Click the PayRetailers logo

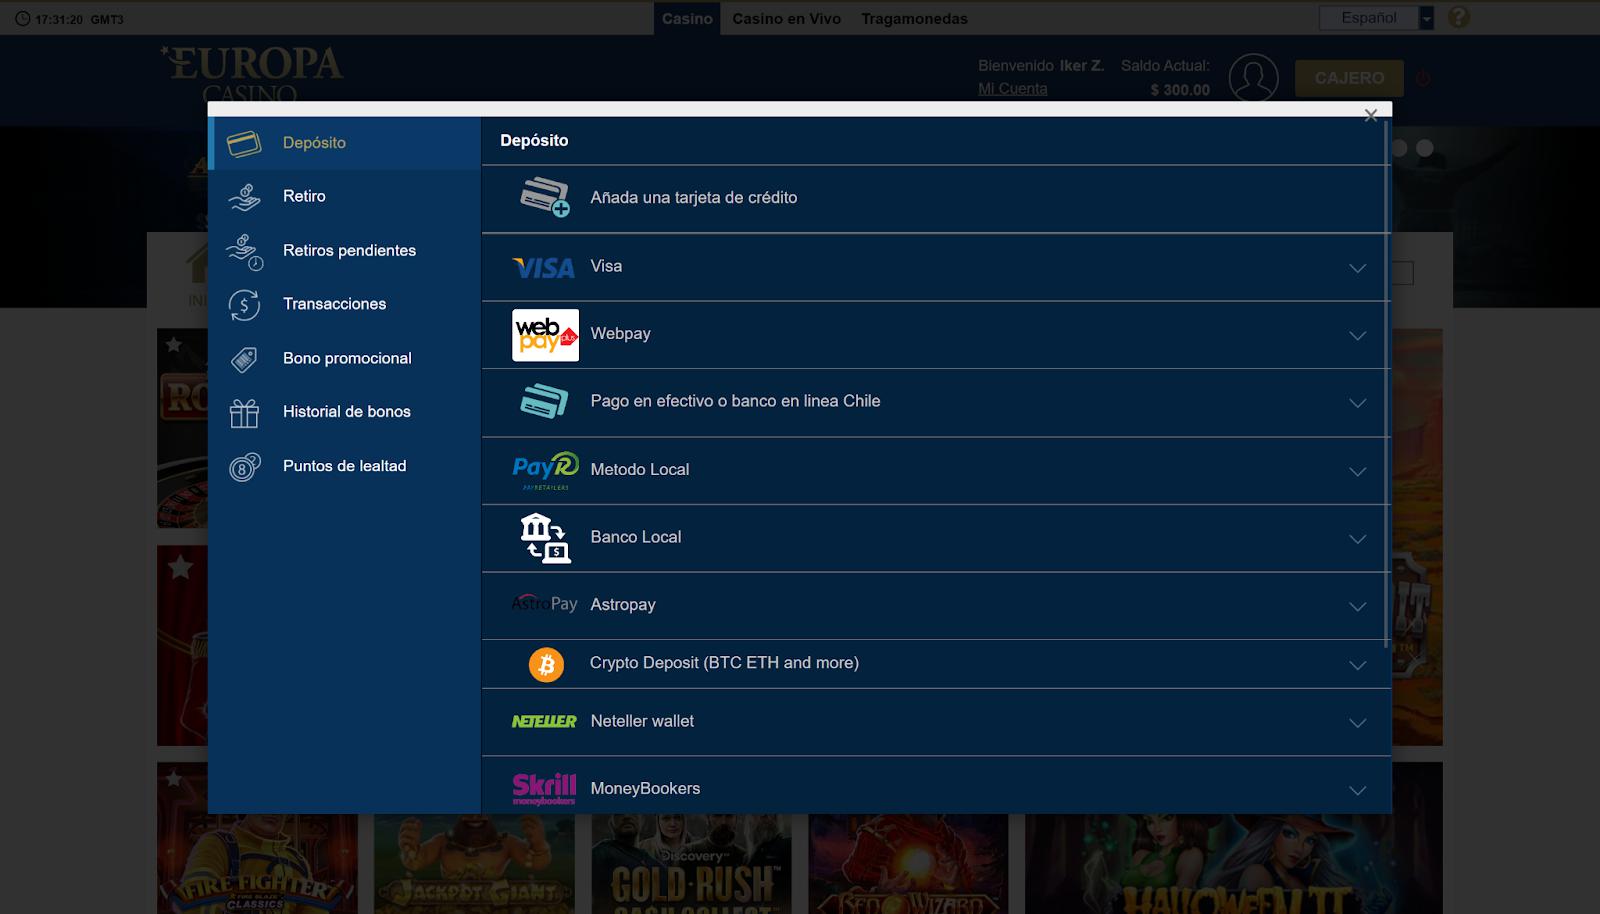[545, 470]
